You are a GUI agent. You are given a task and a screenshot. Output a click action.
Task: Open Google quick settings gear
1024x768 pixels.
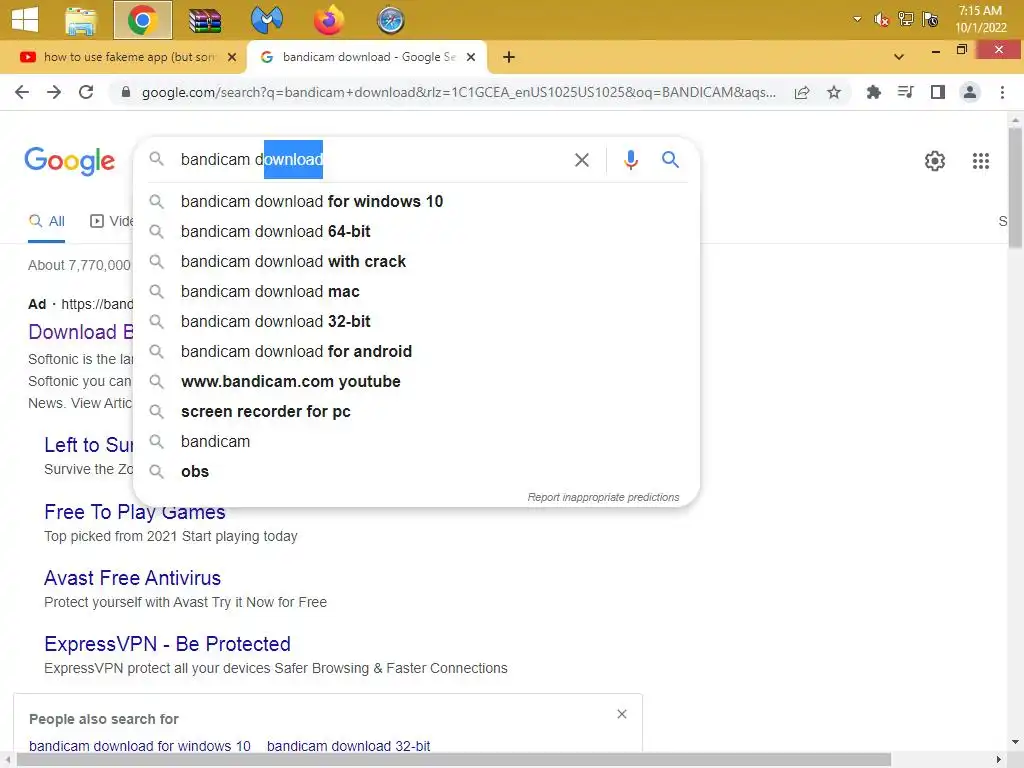pos(935,161)
